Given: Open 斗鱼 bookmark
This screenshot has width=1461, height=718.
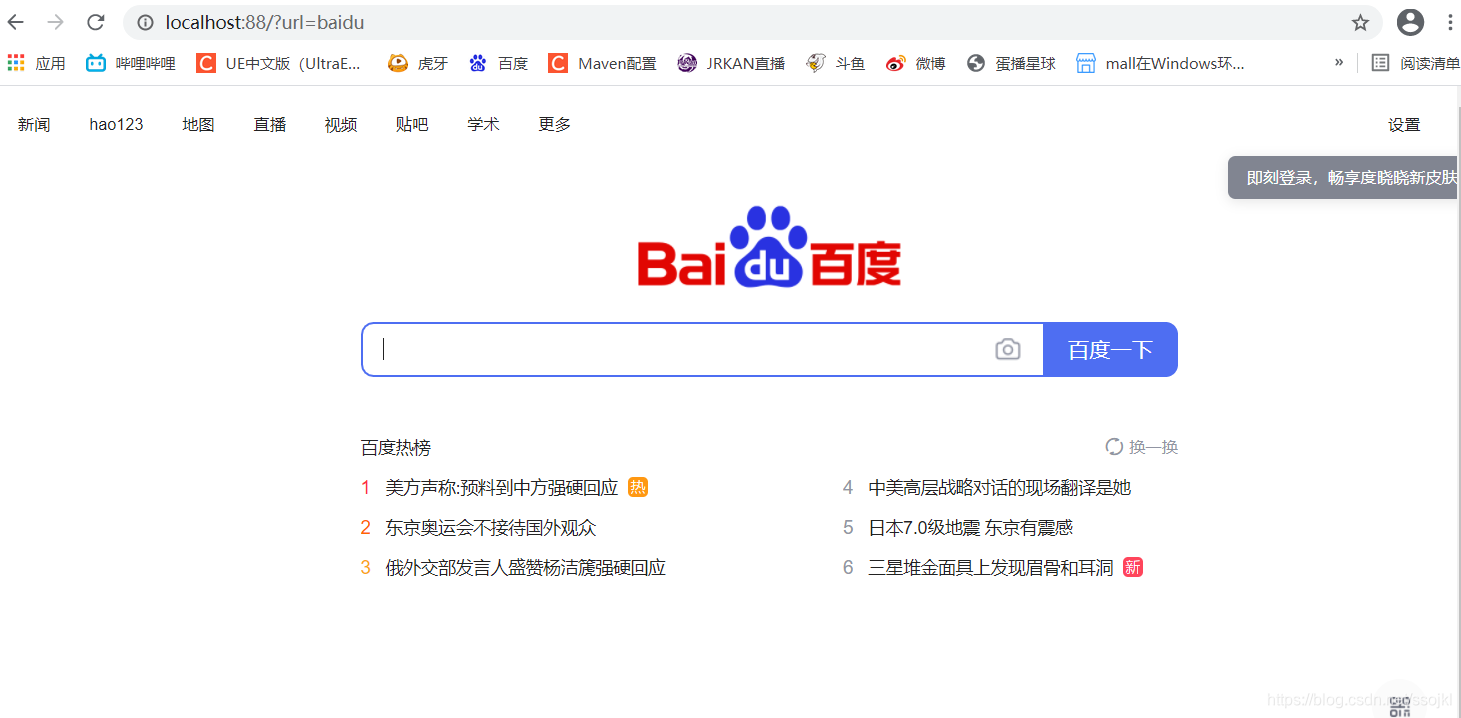Looking at the screenshot, I should 836,63.
